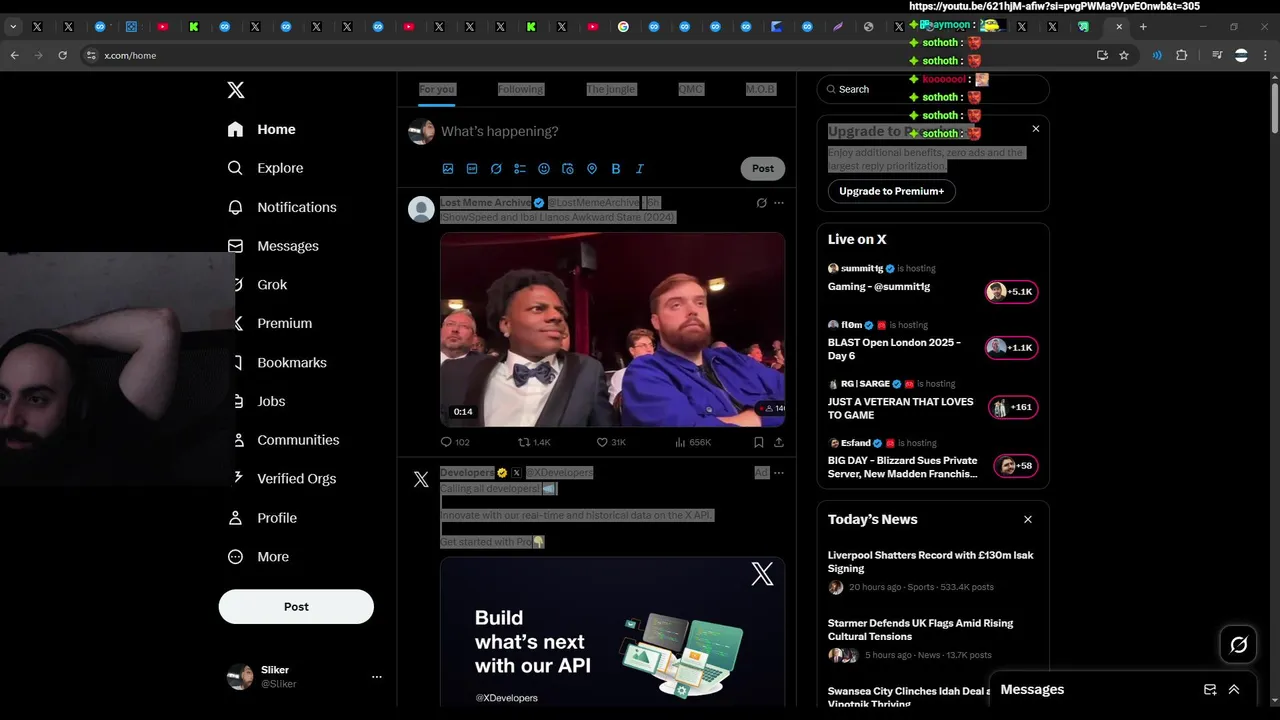Click the gray Post button in composer
Screen dimensions: 1280x720
pyautogui.click(x=763, y=169)
